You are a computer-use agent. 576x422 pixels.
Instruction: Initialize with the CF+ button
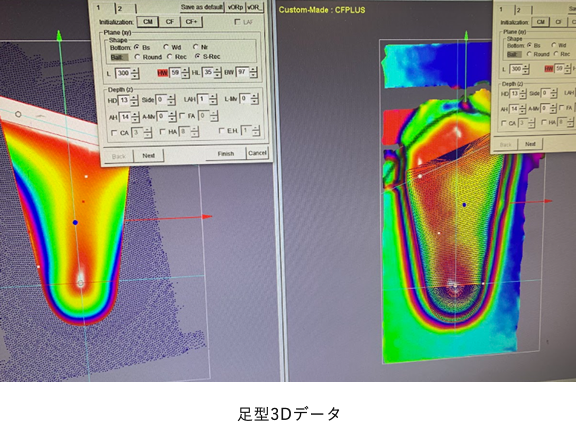click(191, 22)
